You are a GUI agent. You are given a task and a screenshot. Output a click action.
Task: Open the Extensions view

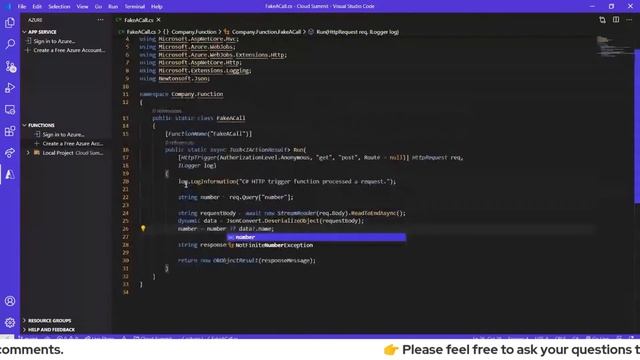[x=10, y=131]
